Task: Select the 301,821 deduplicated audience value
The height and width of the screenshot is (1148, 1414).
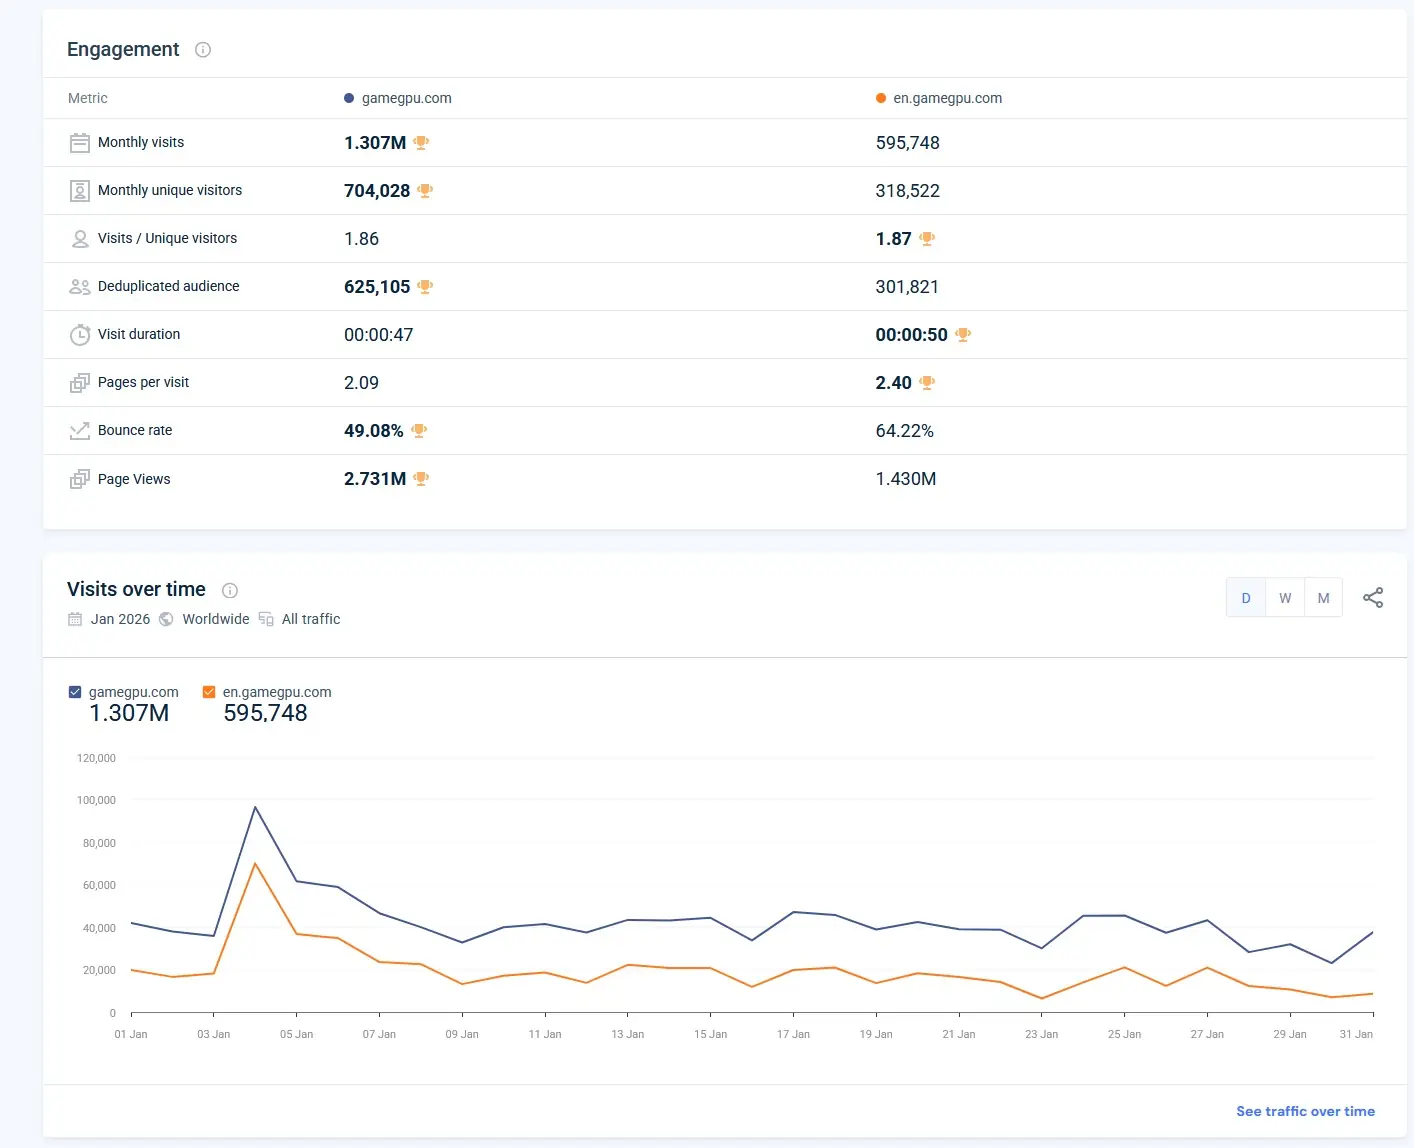Action: pyautogui.click(x=908, y=287)
